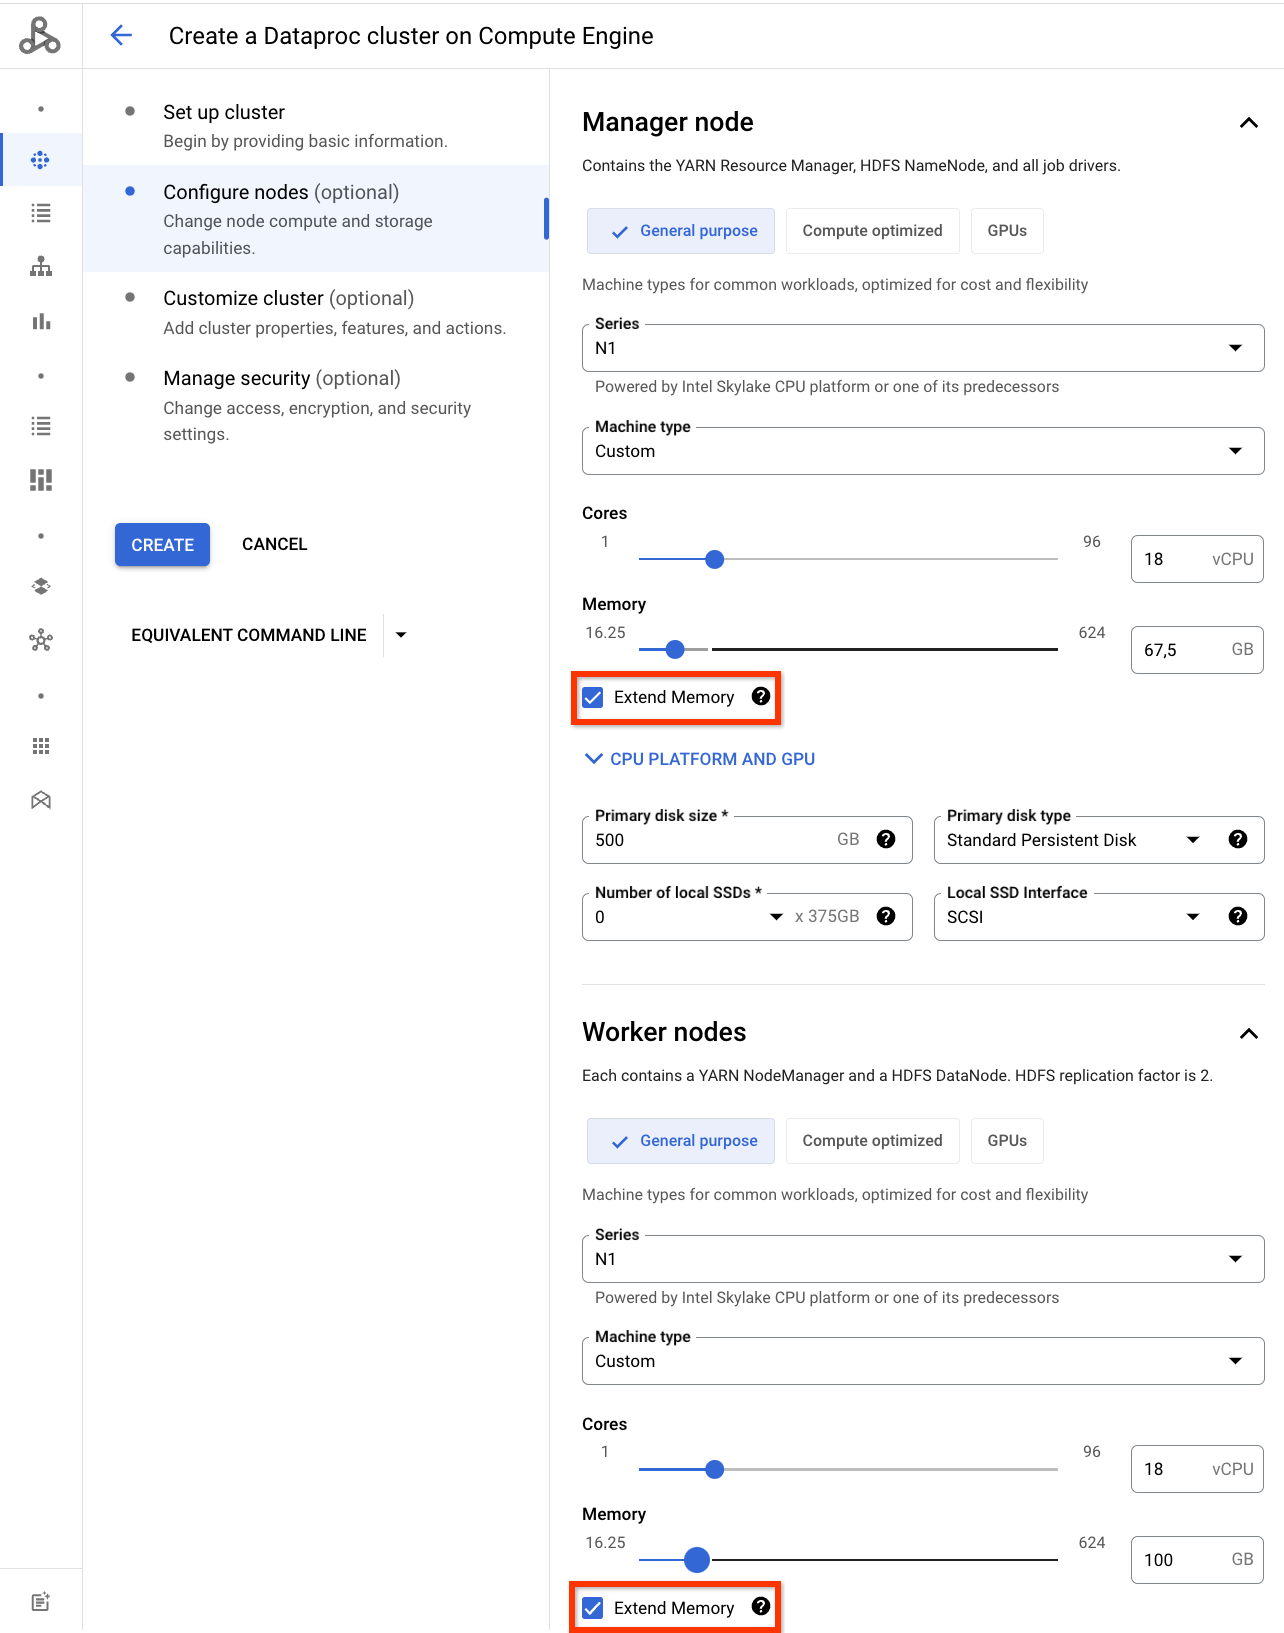Click help icon for Number of local SSDs

[886, 917]
